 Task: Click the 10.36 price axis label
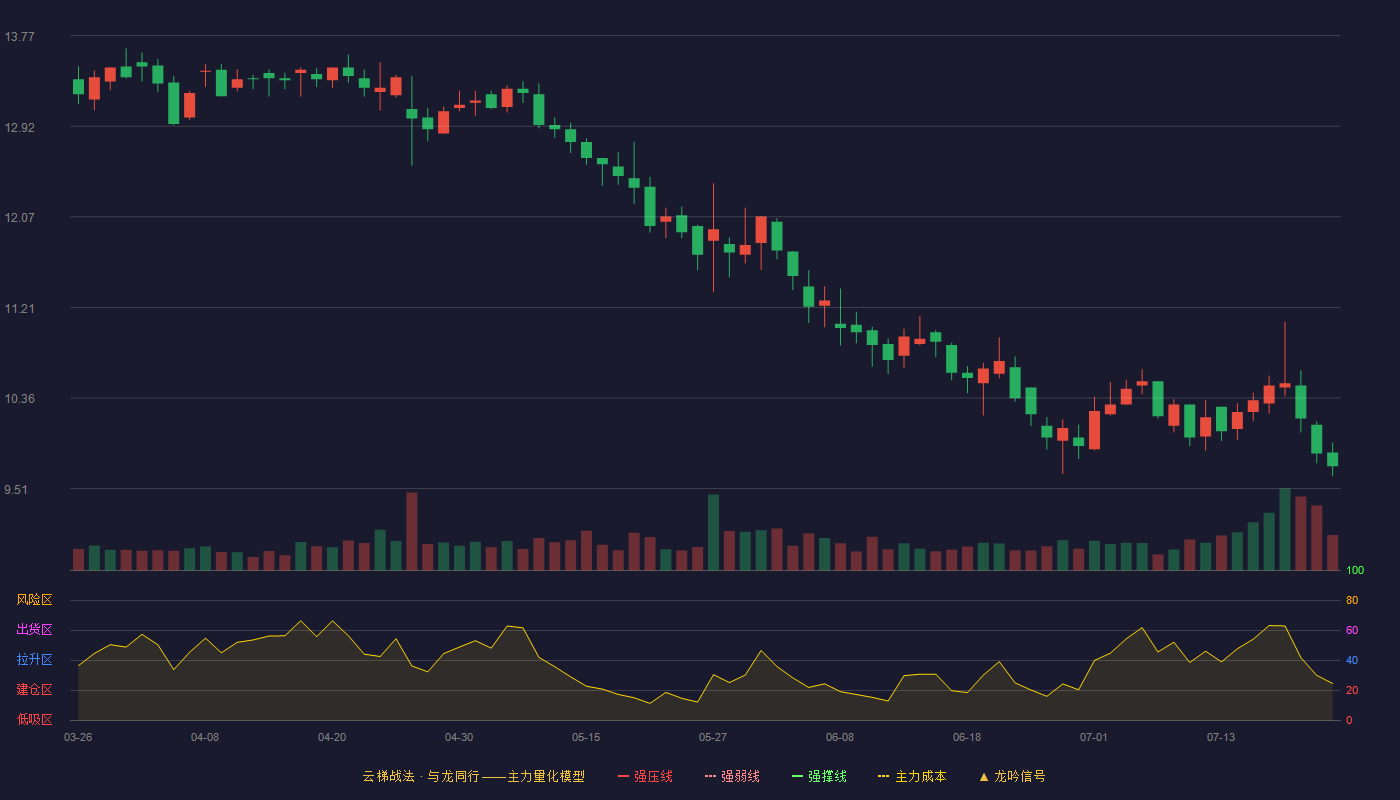pos(19,399)
